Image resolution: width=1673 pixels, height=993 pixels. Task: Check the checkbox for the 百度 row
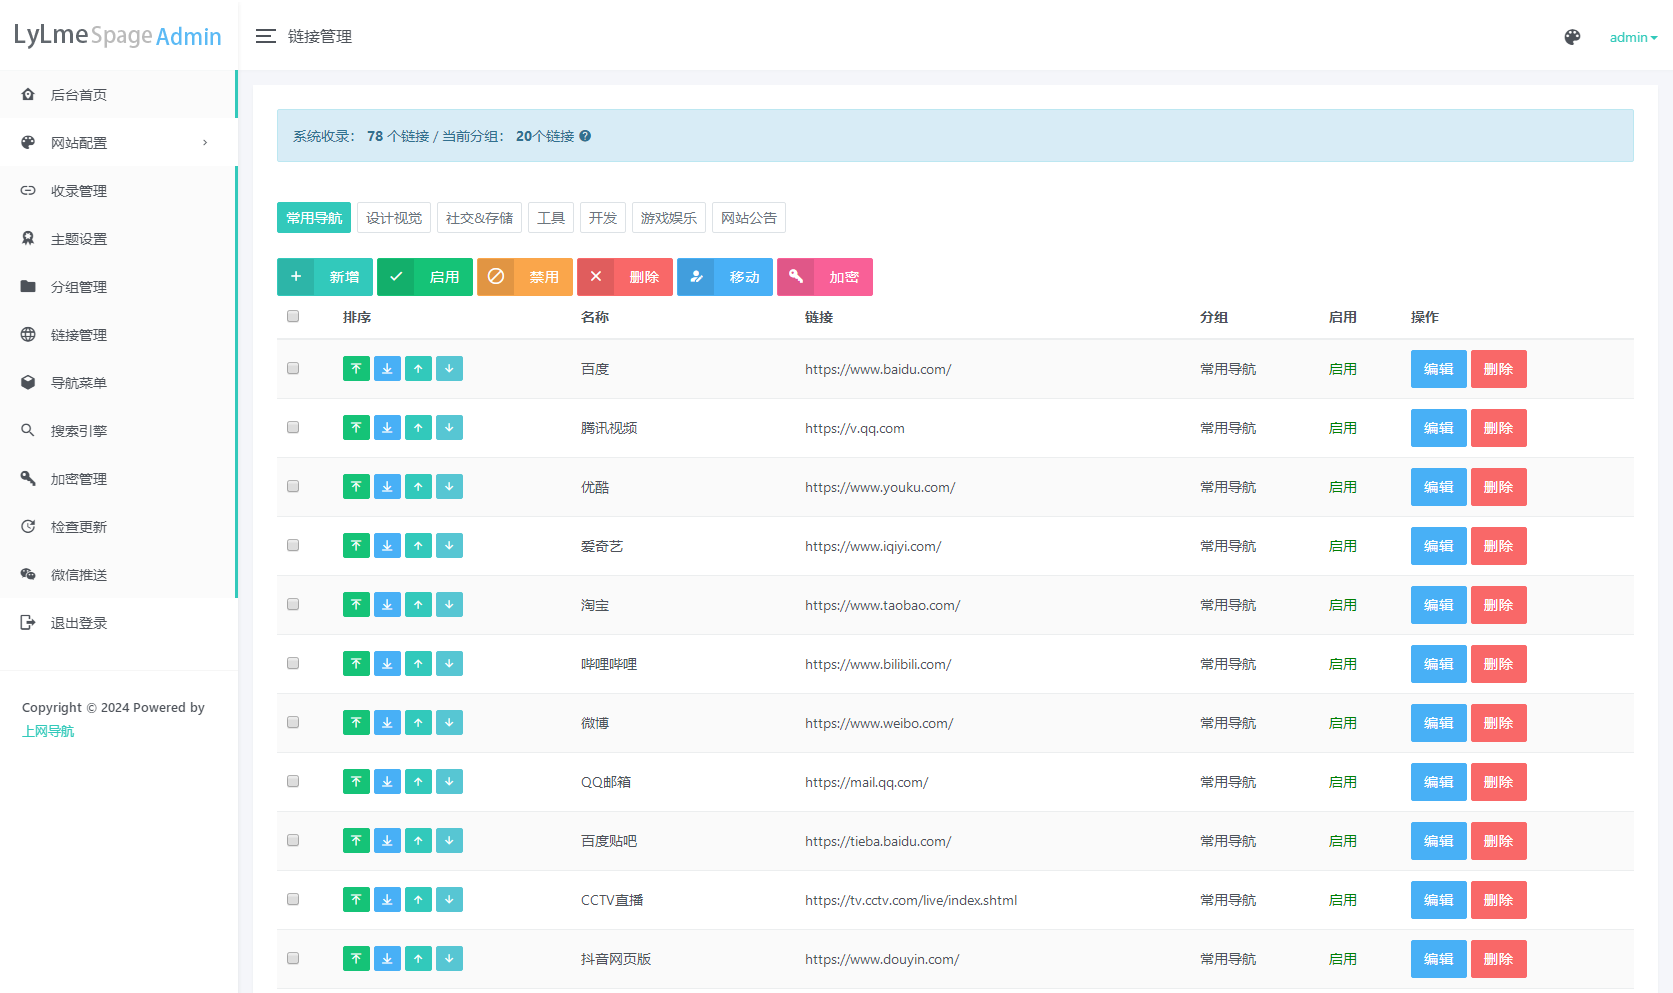point(293,369)
